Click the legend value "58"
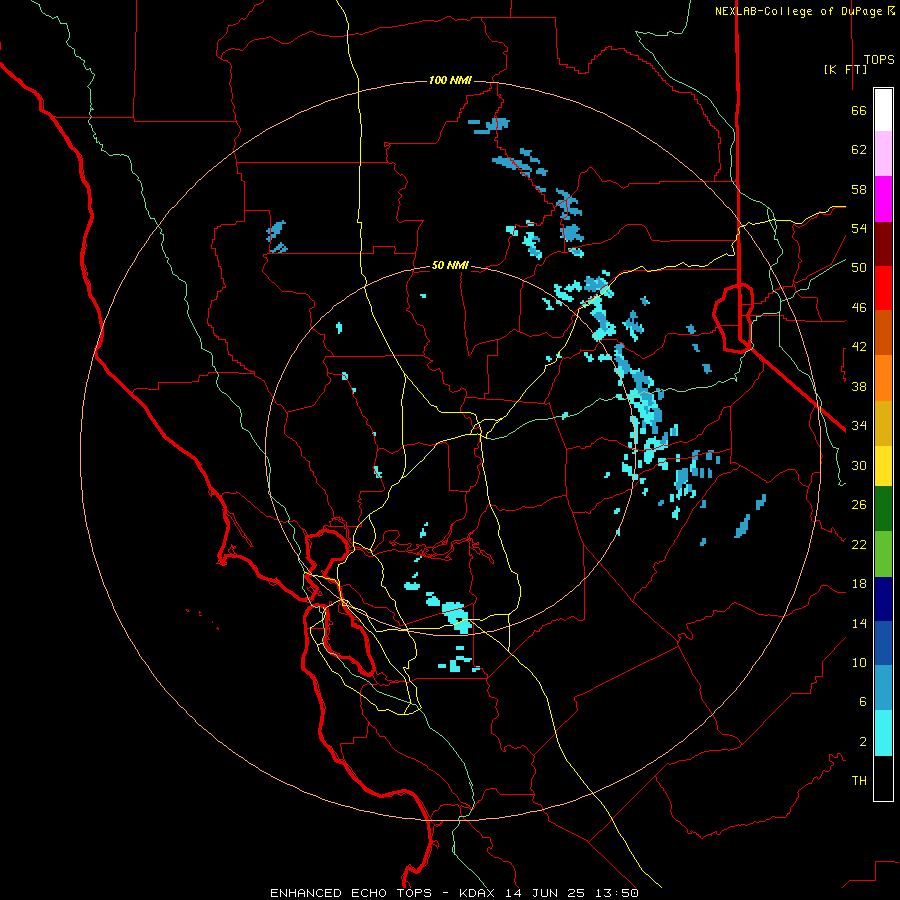Viewport: 900px width, 900px height. [x=859, y=189]
